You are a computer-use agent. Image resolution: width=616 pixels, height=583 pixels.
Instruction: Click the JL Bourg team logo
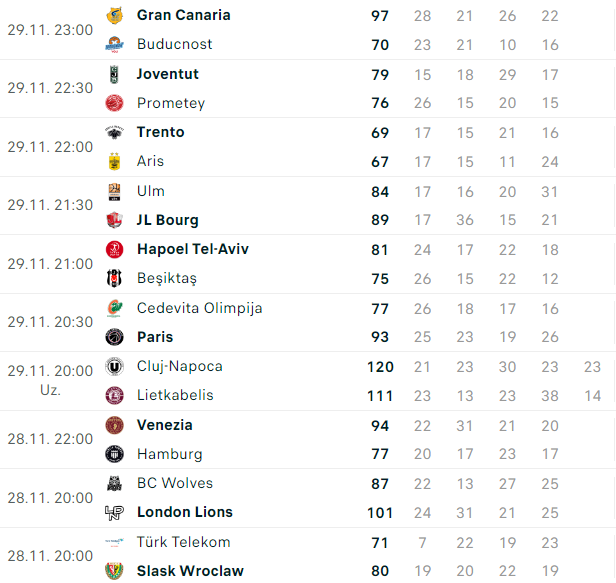point(114,220)
